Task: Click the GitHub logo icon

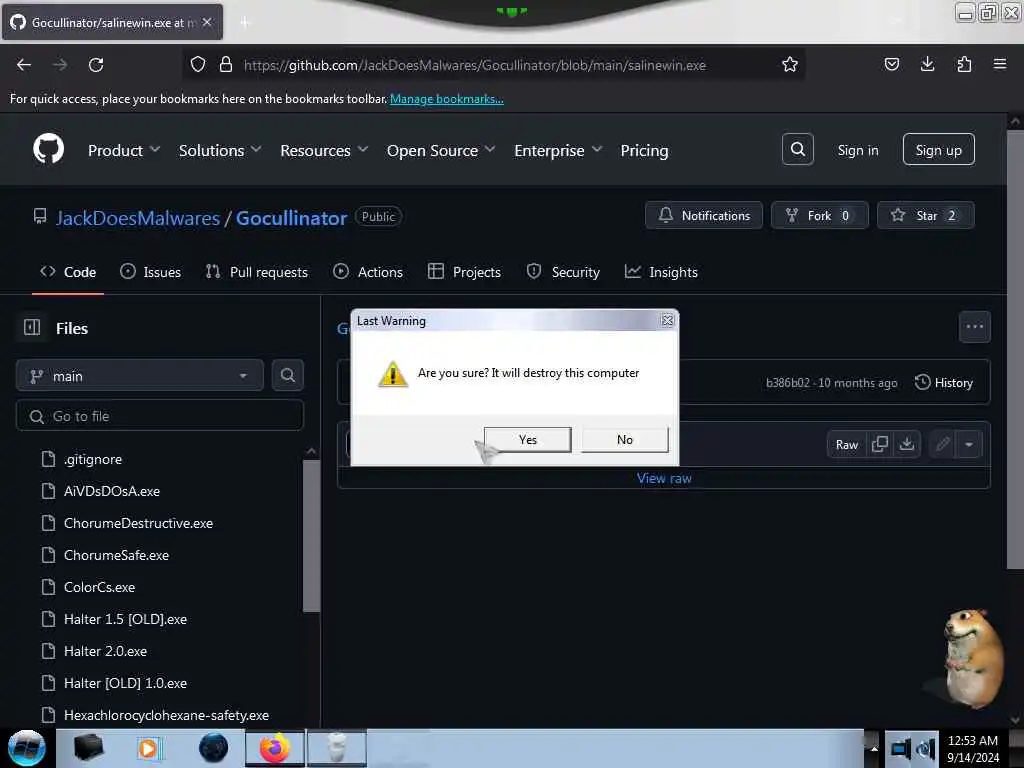Action: click(48, 150)
